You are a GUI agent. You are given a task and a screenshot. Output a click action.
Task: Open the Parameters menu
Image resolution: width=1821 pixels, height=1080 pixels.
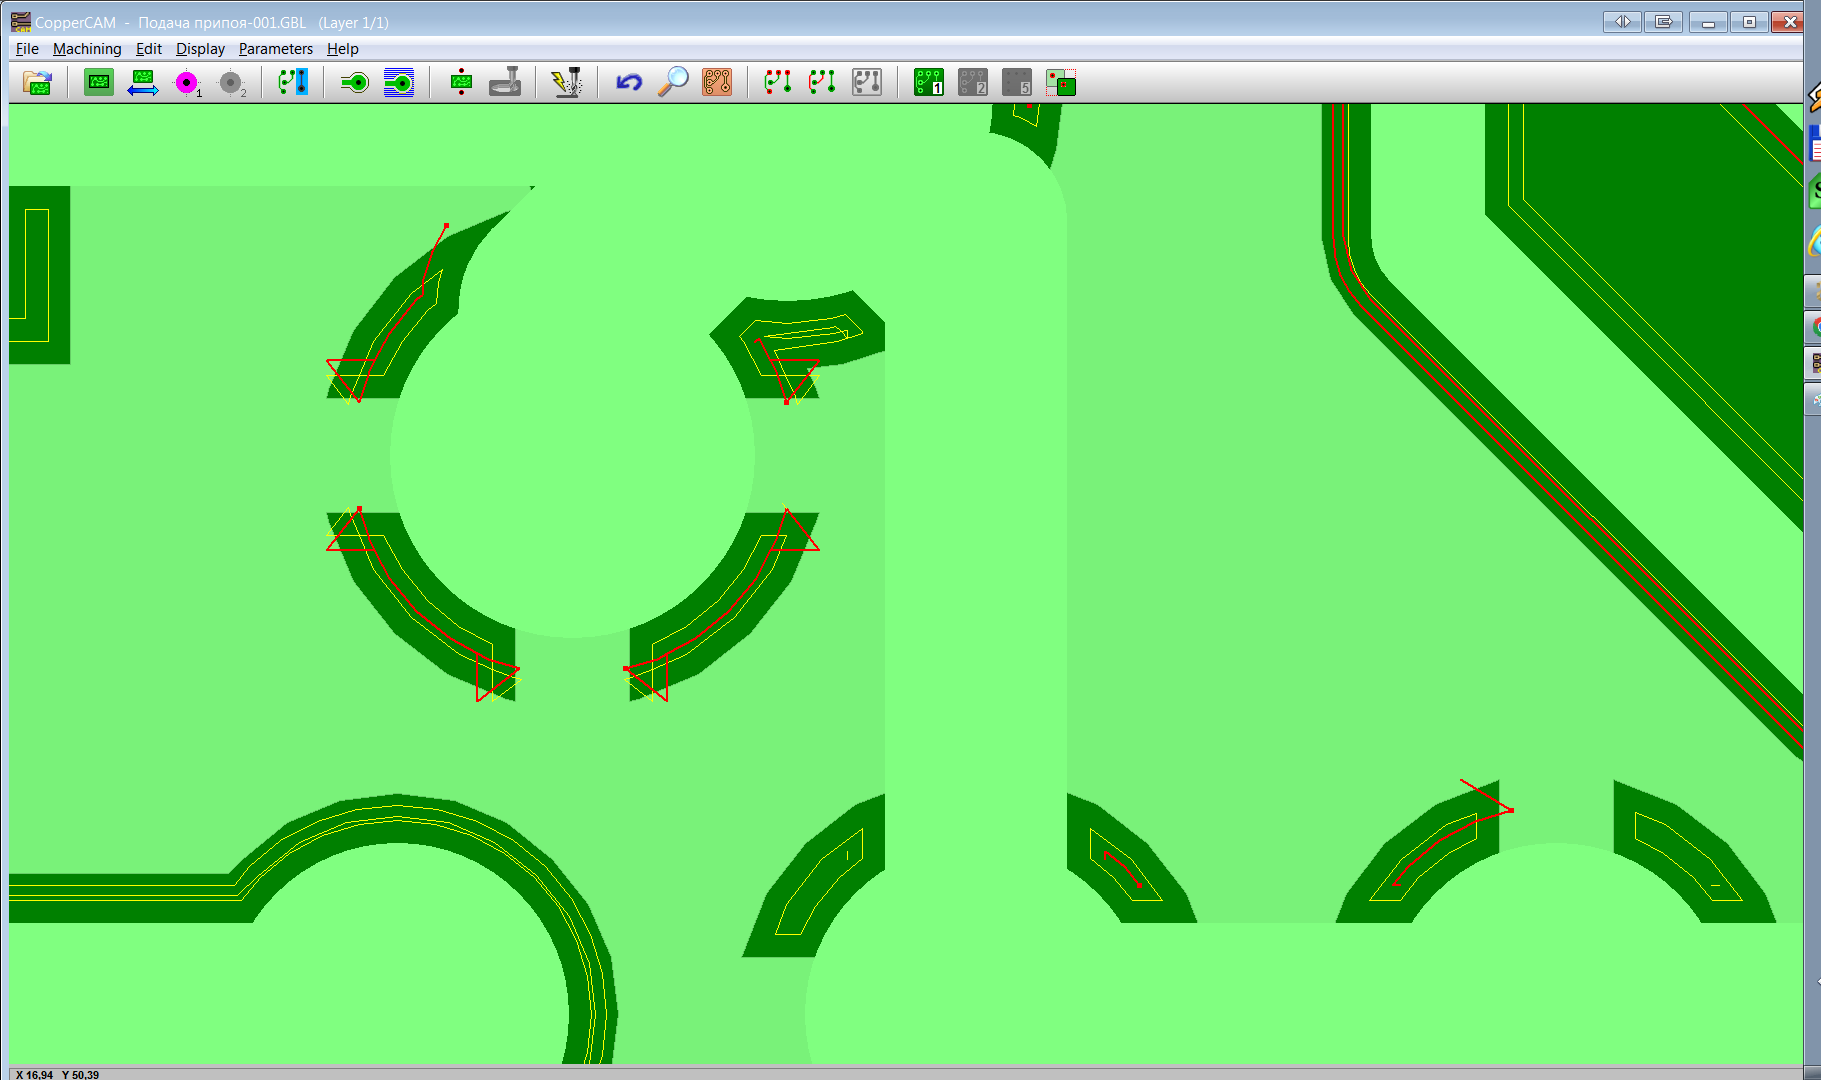(x=275, y=49)
